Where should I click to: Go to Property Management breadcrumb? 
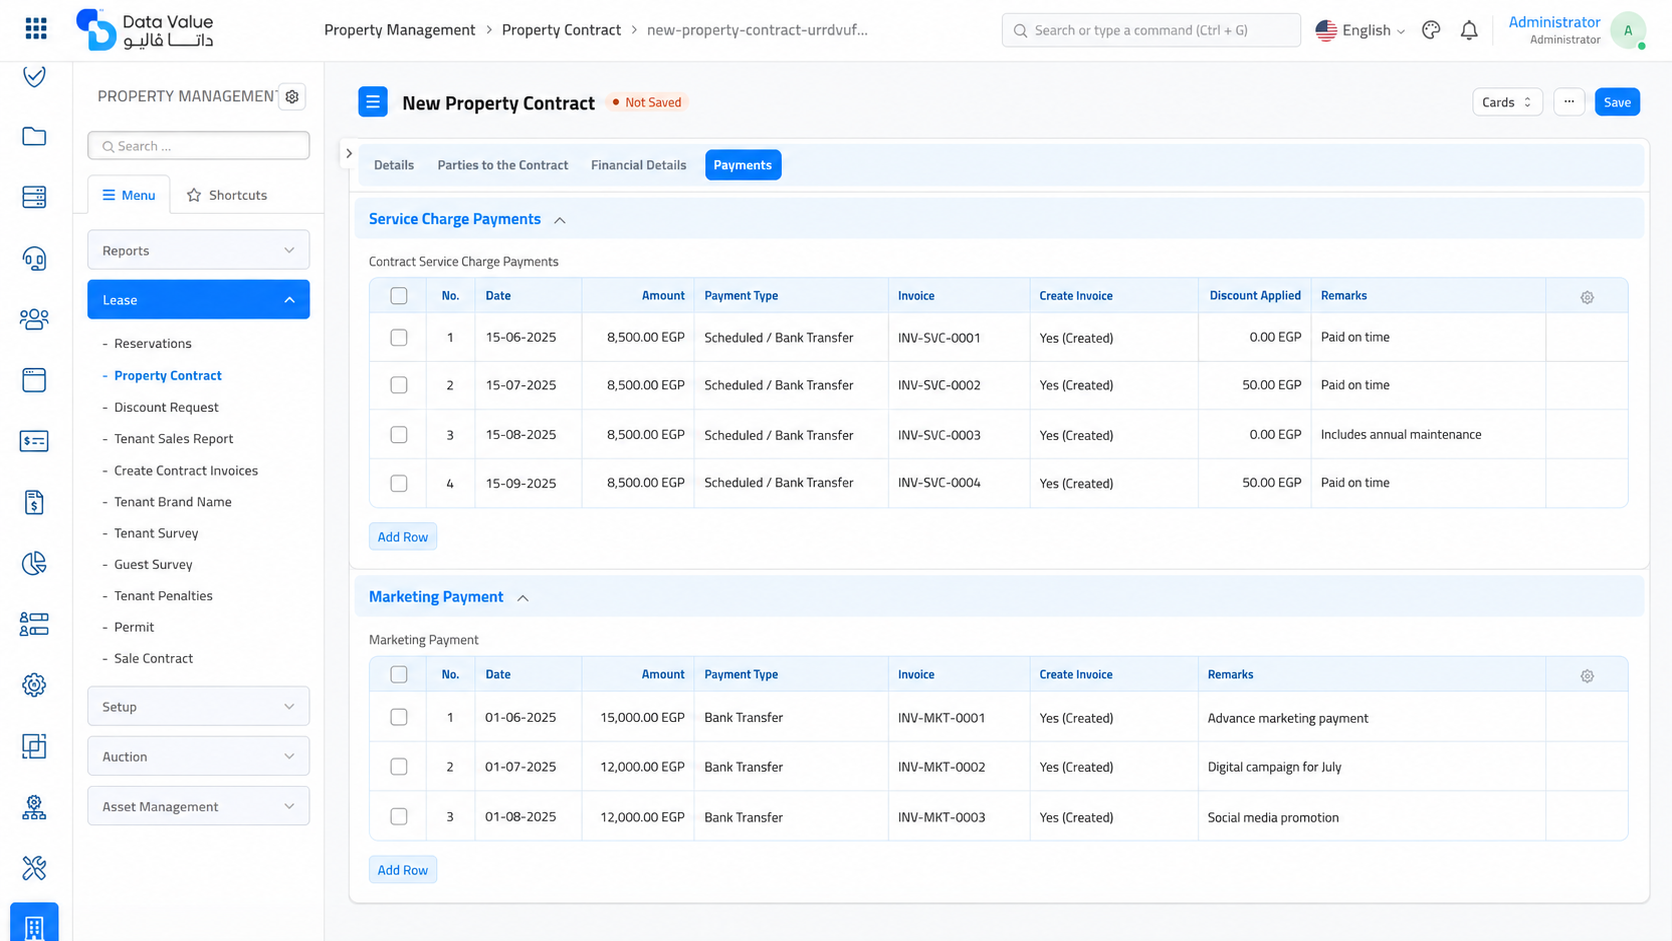pyautogui.click(x=400, y=30)
